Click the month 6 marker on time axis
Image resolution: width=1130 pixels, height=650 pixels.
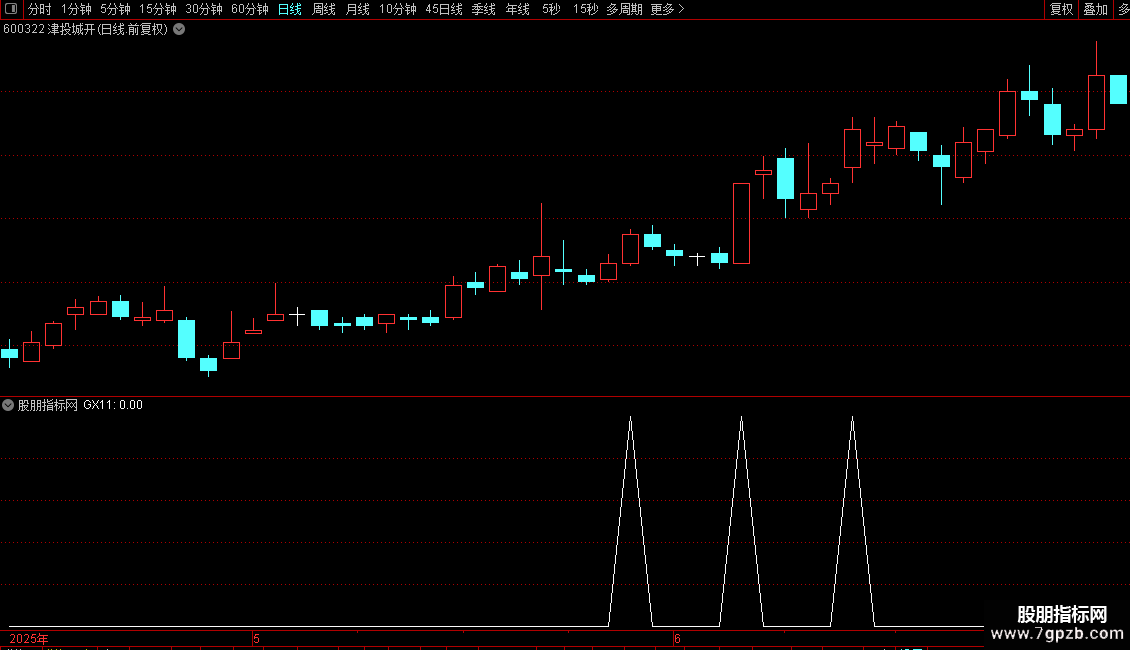pos(677,638)
